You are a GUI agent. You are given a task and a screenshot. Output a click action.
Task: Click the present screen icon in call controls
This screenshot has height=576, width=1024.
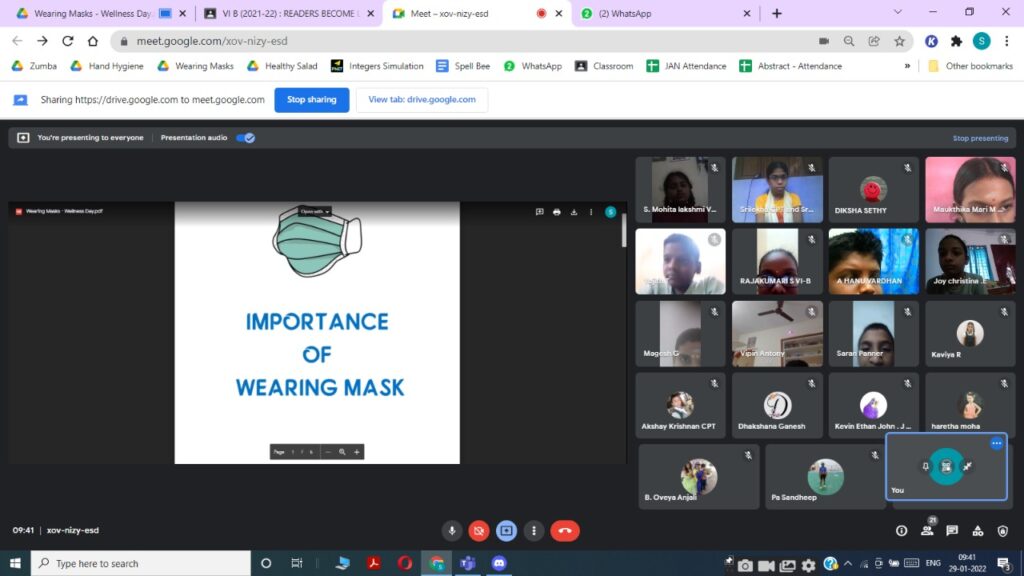[507, 531]
